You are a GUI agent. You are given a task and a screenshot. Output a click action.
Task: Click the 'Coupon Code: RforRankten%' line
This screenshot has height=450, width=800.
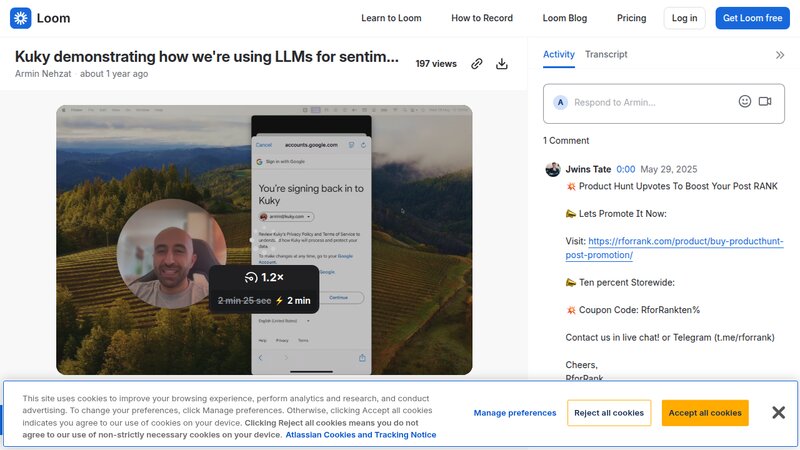[x=633, y=310]
